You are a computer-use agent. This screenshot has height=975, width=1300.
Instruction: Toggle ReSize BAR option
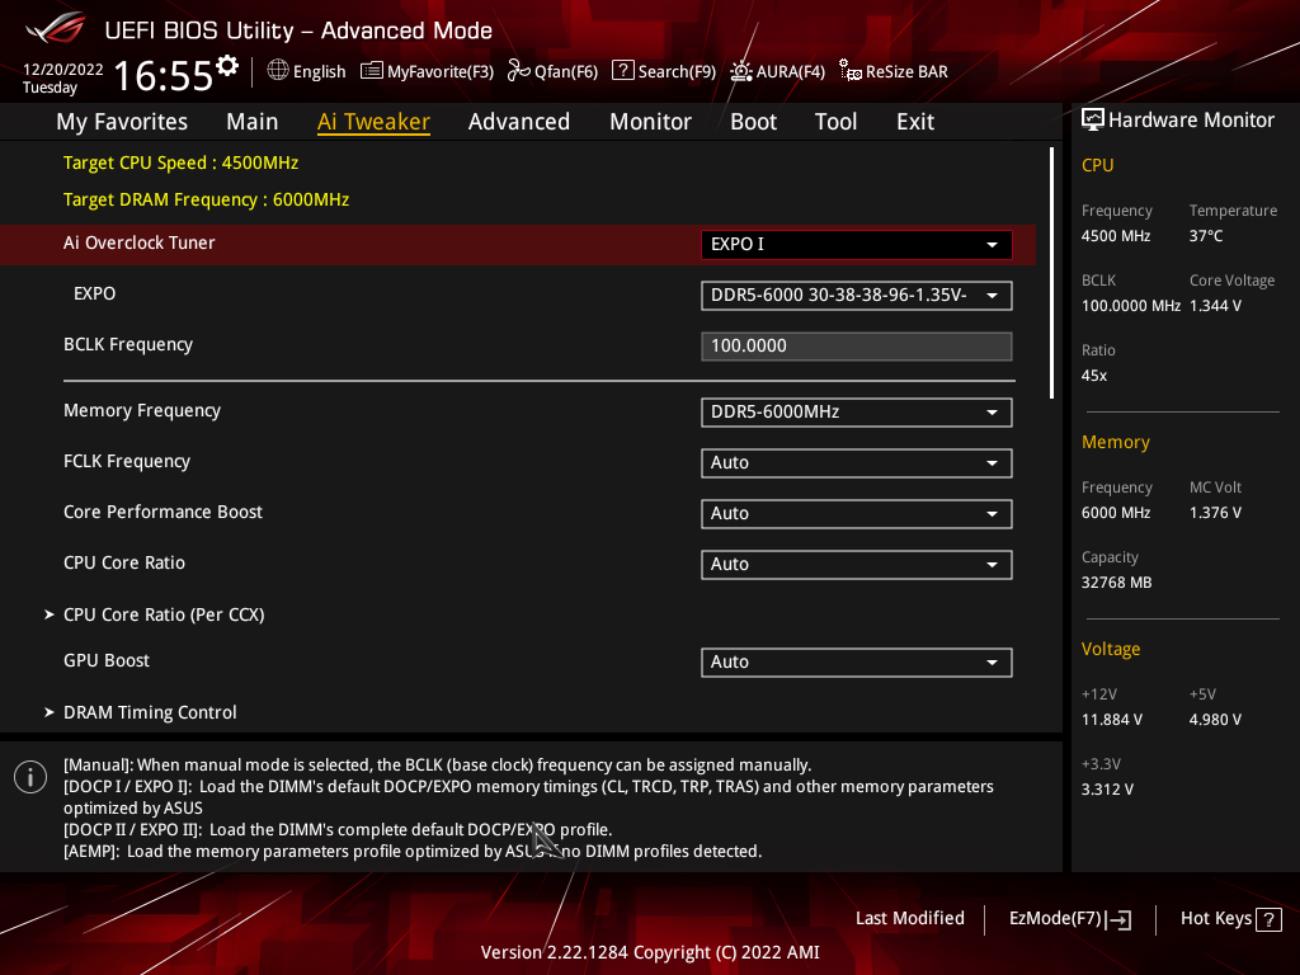(x=893, y=71)
